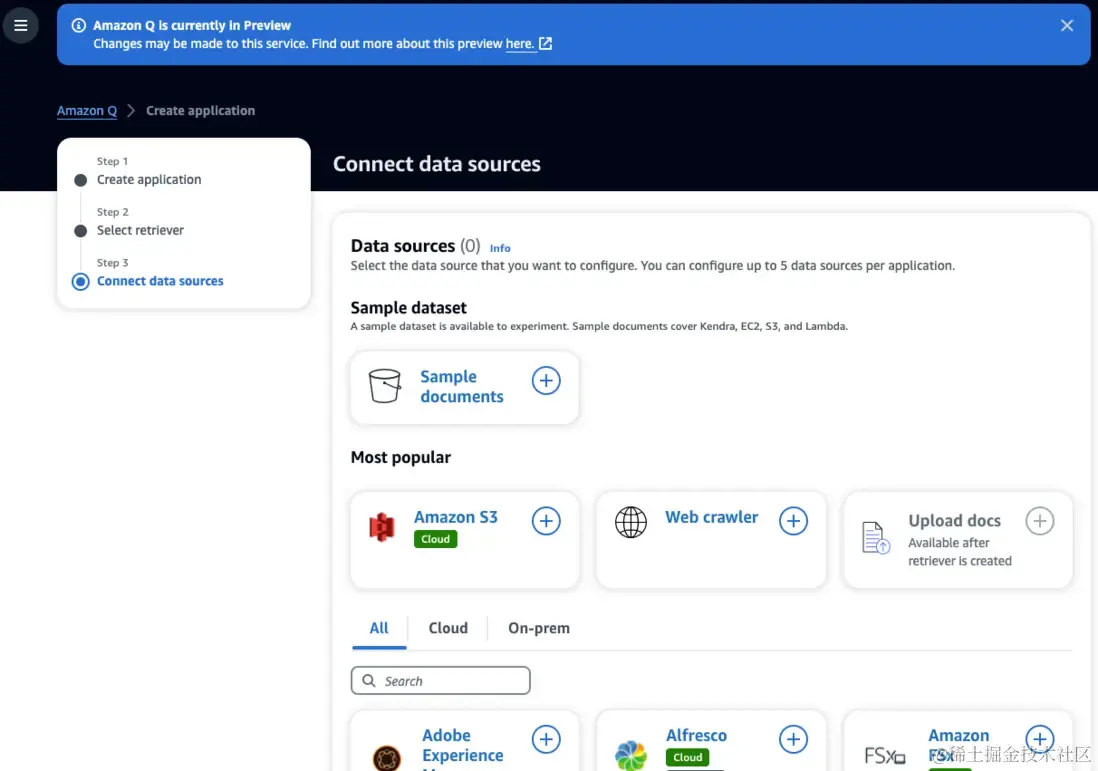The width and height of the screenshot is (1098, 771).
Task: Open the Amazon FSx data source link
Action: pos(959,745)
